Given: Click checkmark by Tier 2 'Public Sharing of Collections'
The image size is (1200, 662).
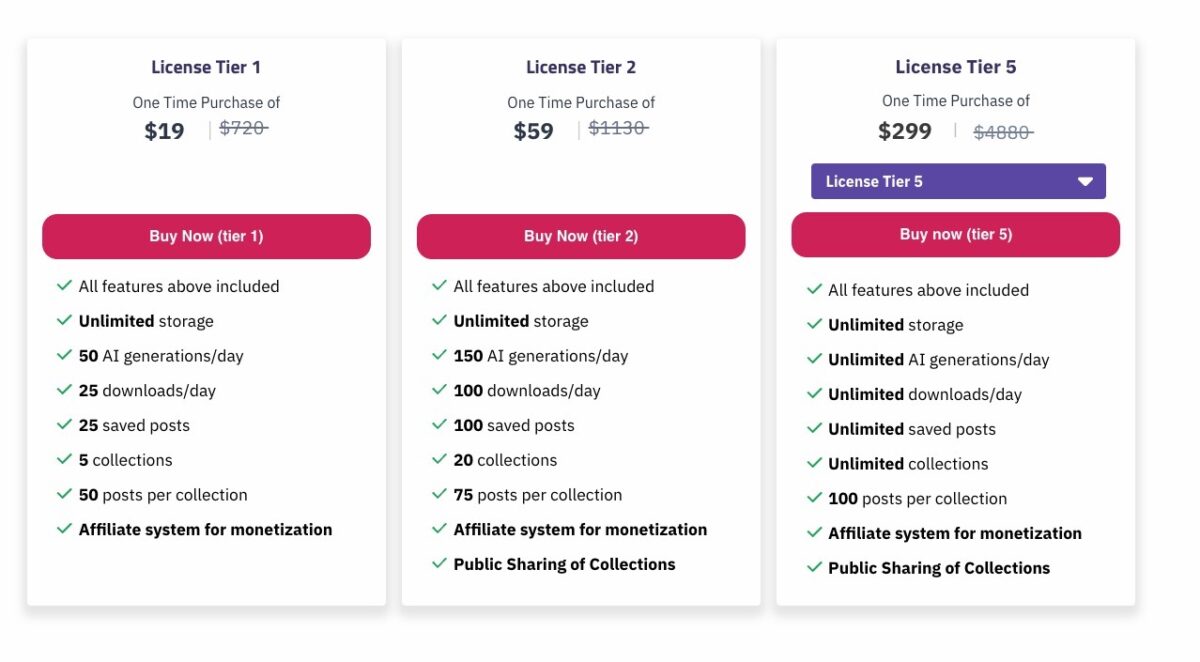Looking at the screenshot, I should pyautogui.click(x=439, y=563).
